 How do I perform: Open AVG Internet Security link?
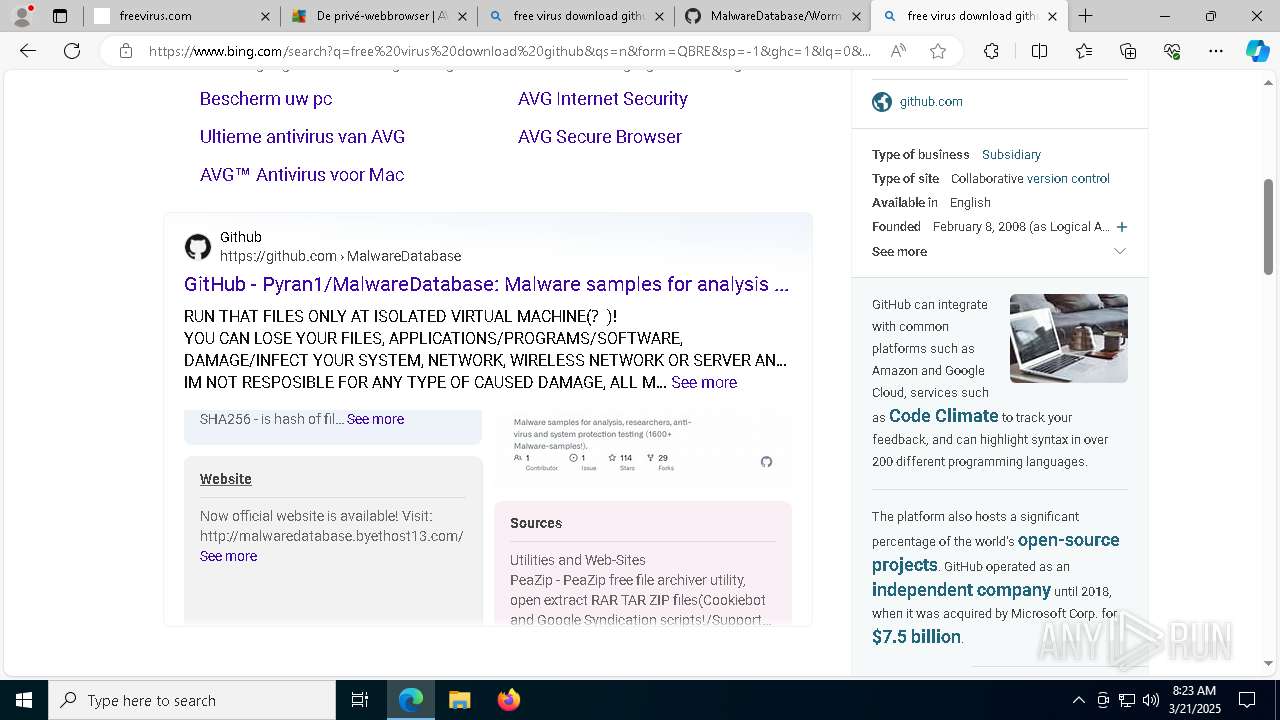click(603, 99)
